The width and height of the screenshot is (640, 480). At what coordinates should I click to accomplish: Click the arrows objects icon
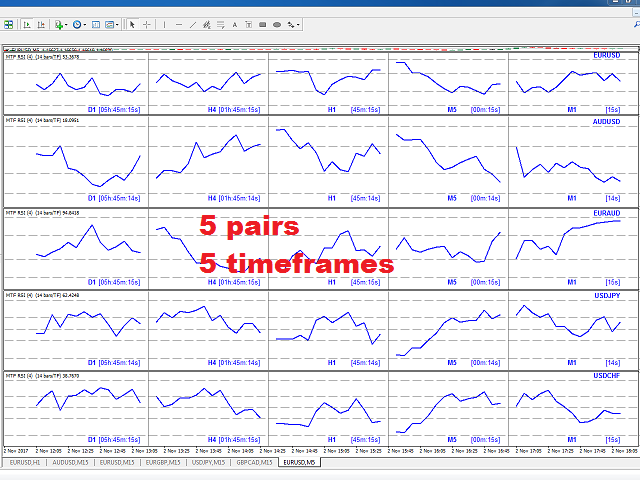(x=291, y=25)
